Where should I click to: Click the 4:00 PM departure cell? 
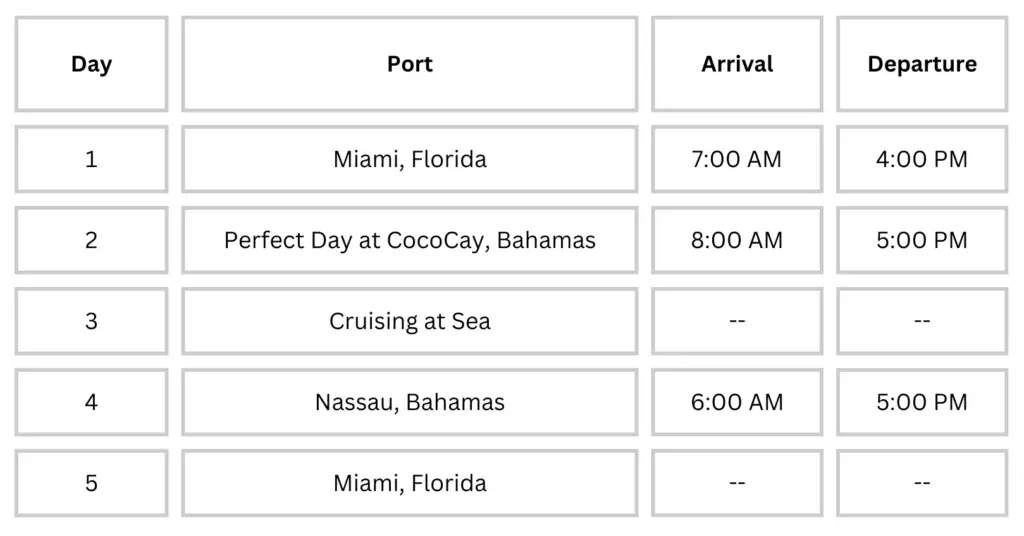pyautogui.click(x=922, y=159)
